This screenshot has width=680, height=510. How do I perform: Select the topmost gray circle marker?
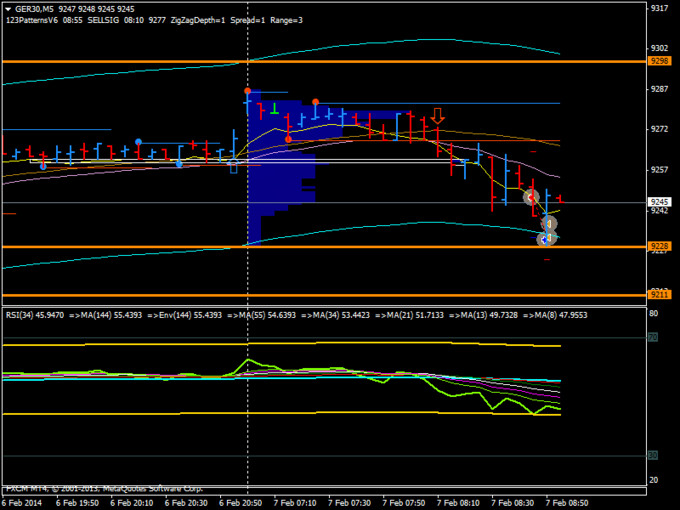532,197
